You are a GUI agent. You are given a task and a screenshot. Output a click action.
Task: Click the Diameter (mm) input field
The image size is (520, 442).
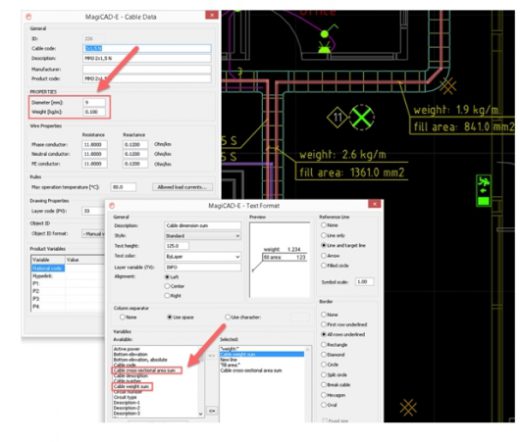(94, 102)
